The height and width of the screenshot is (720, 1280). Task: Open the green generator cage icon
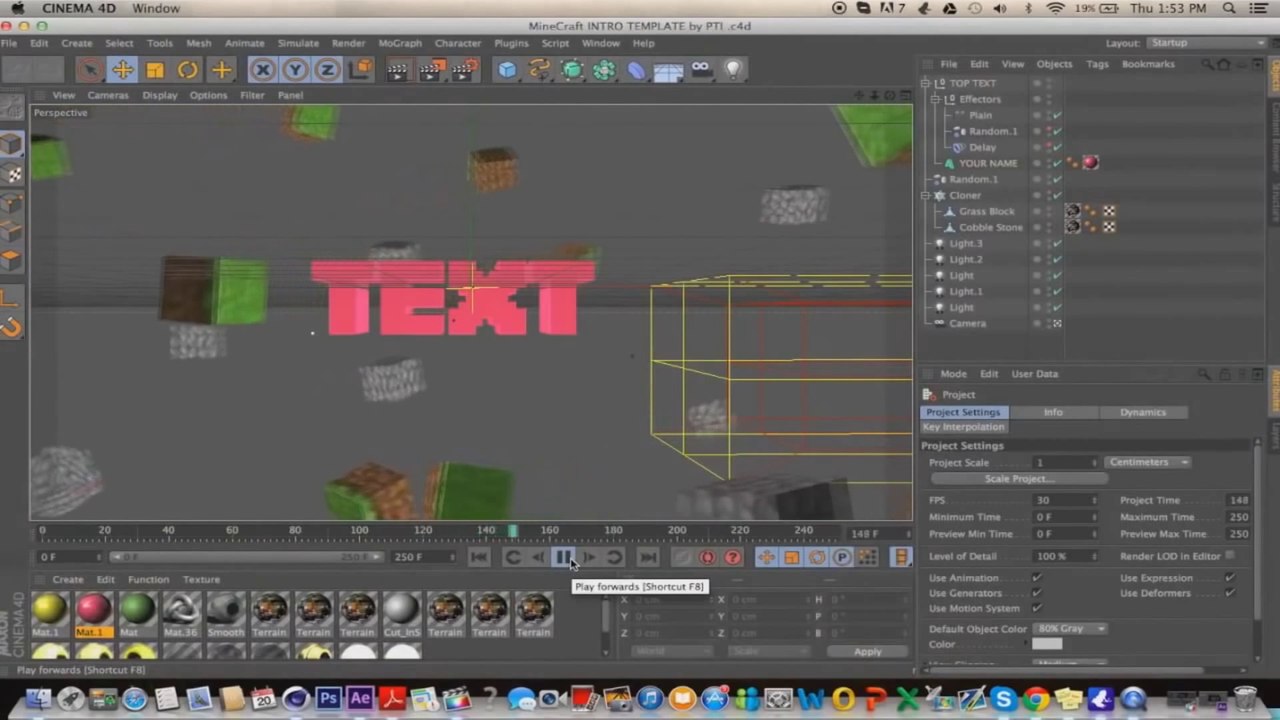tap(572, 70)
